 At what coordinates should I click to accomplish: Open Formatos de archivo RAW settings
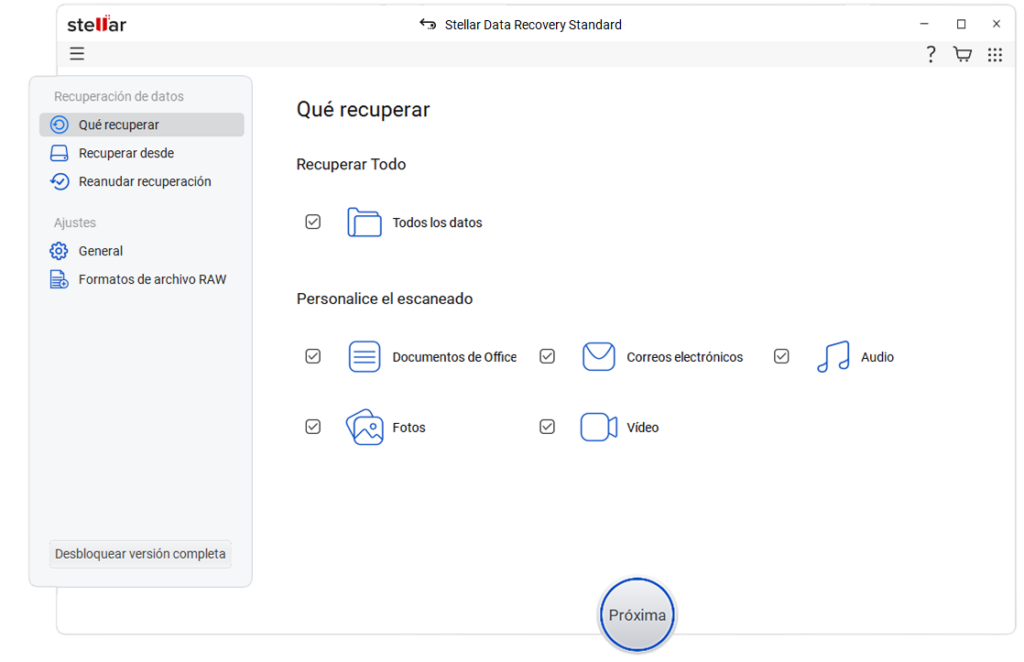[142, 279]
